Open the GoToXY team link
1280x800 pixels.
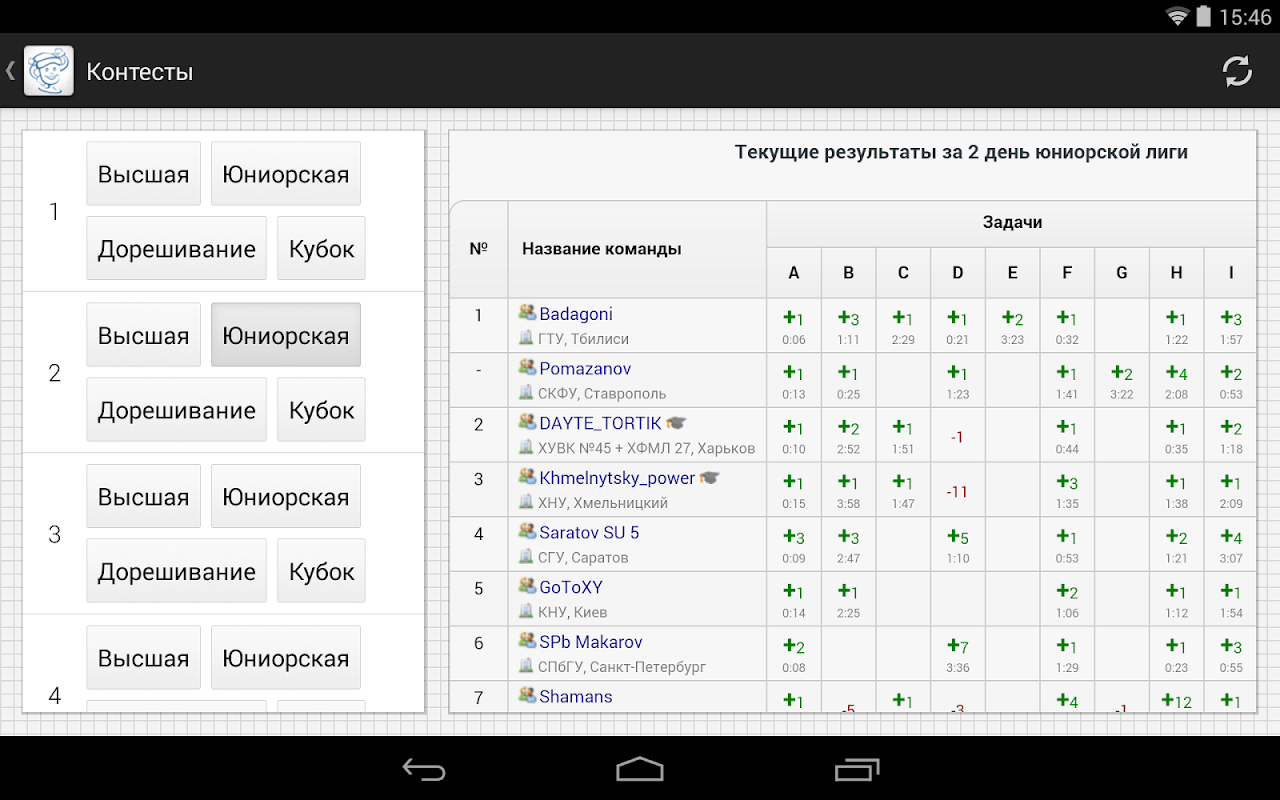(x=571, y=587)
